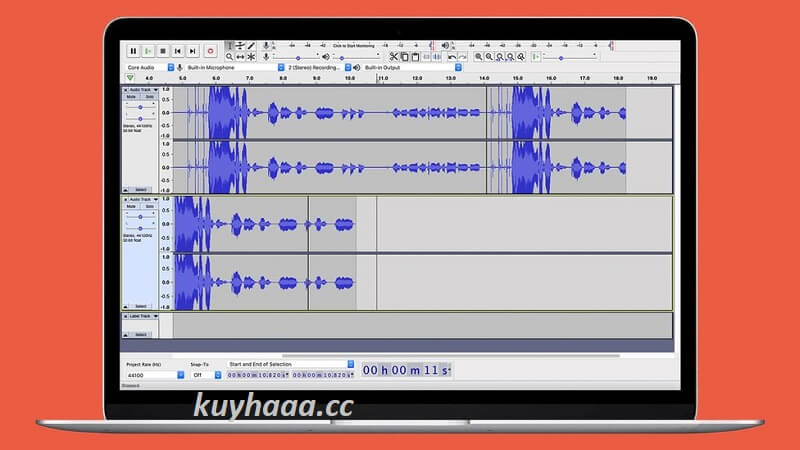This screenshot has height=450, width=800.
Task: Paste with the clipboard icon
Action: click(x=415, y=57)
